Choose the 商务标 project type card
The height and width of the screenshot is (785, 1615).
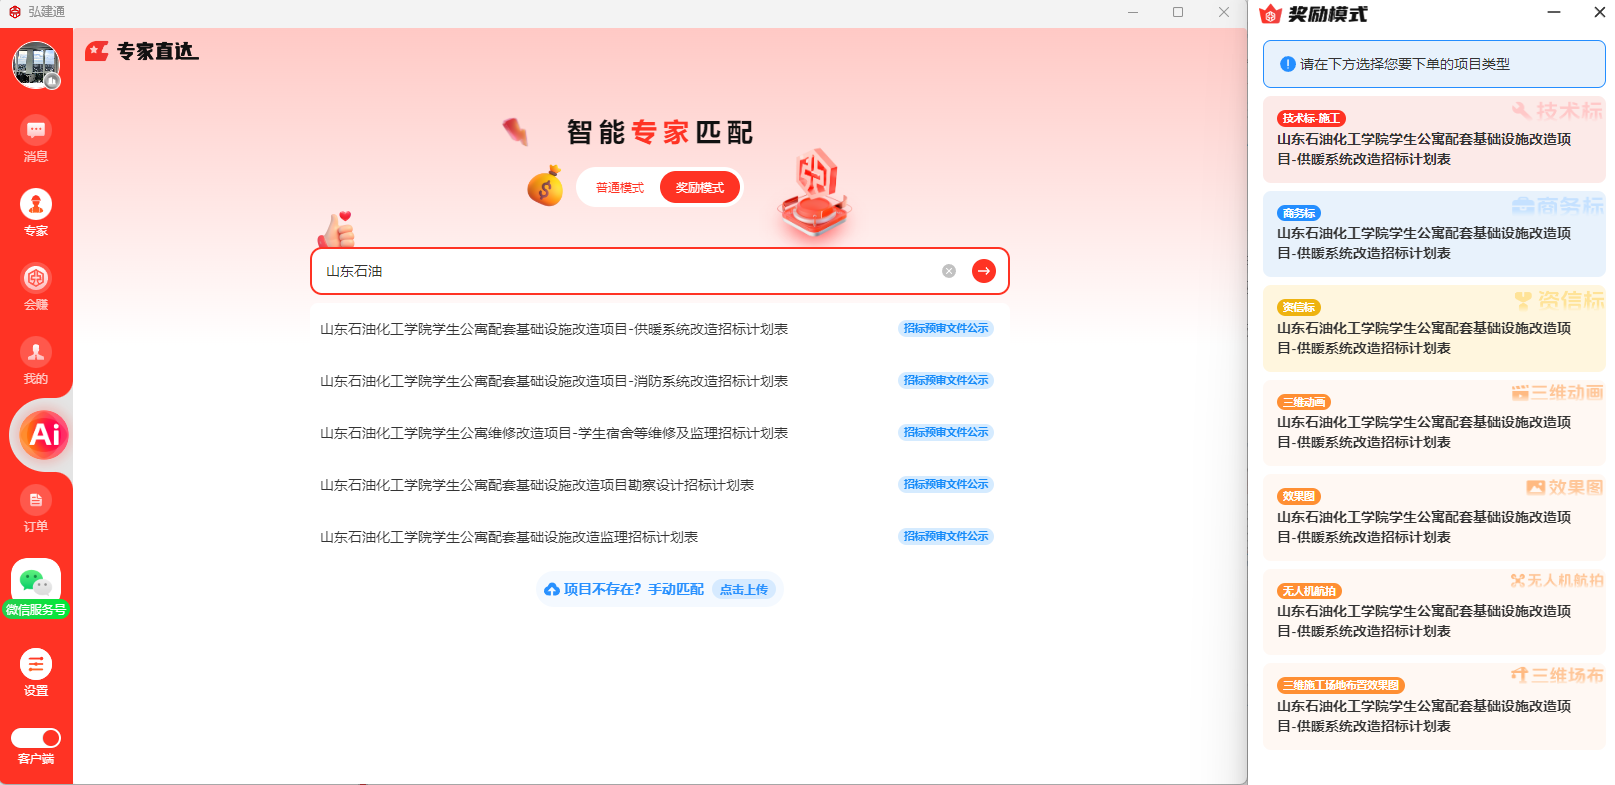click(x=1434, y=234)
